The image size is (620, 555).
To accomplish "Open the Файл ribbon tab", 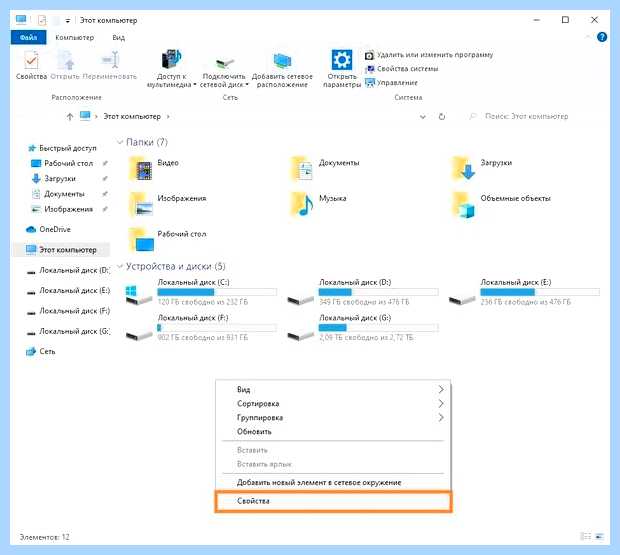I will [x=28, y=38].
